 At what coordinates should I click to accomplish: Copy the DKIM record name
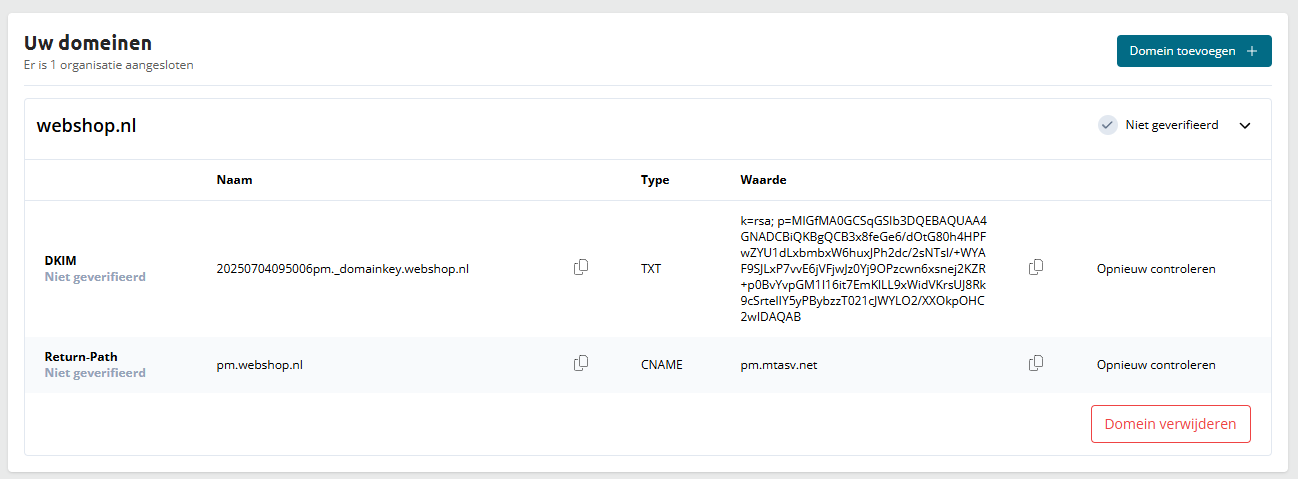pyautogui.click(x=581, y=268)
